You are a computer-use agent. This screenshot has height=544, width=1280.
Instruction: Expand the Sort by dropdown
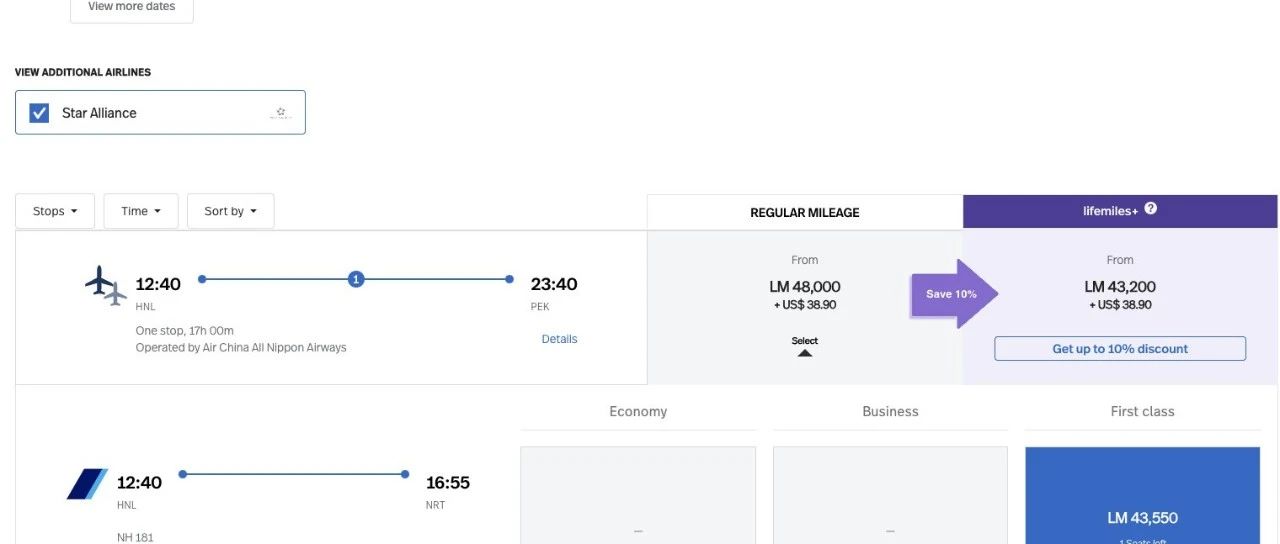click(230, 211)
